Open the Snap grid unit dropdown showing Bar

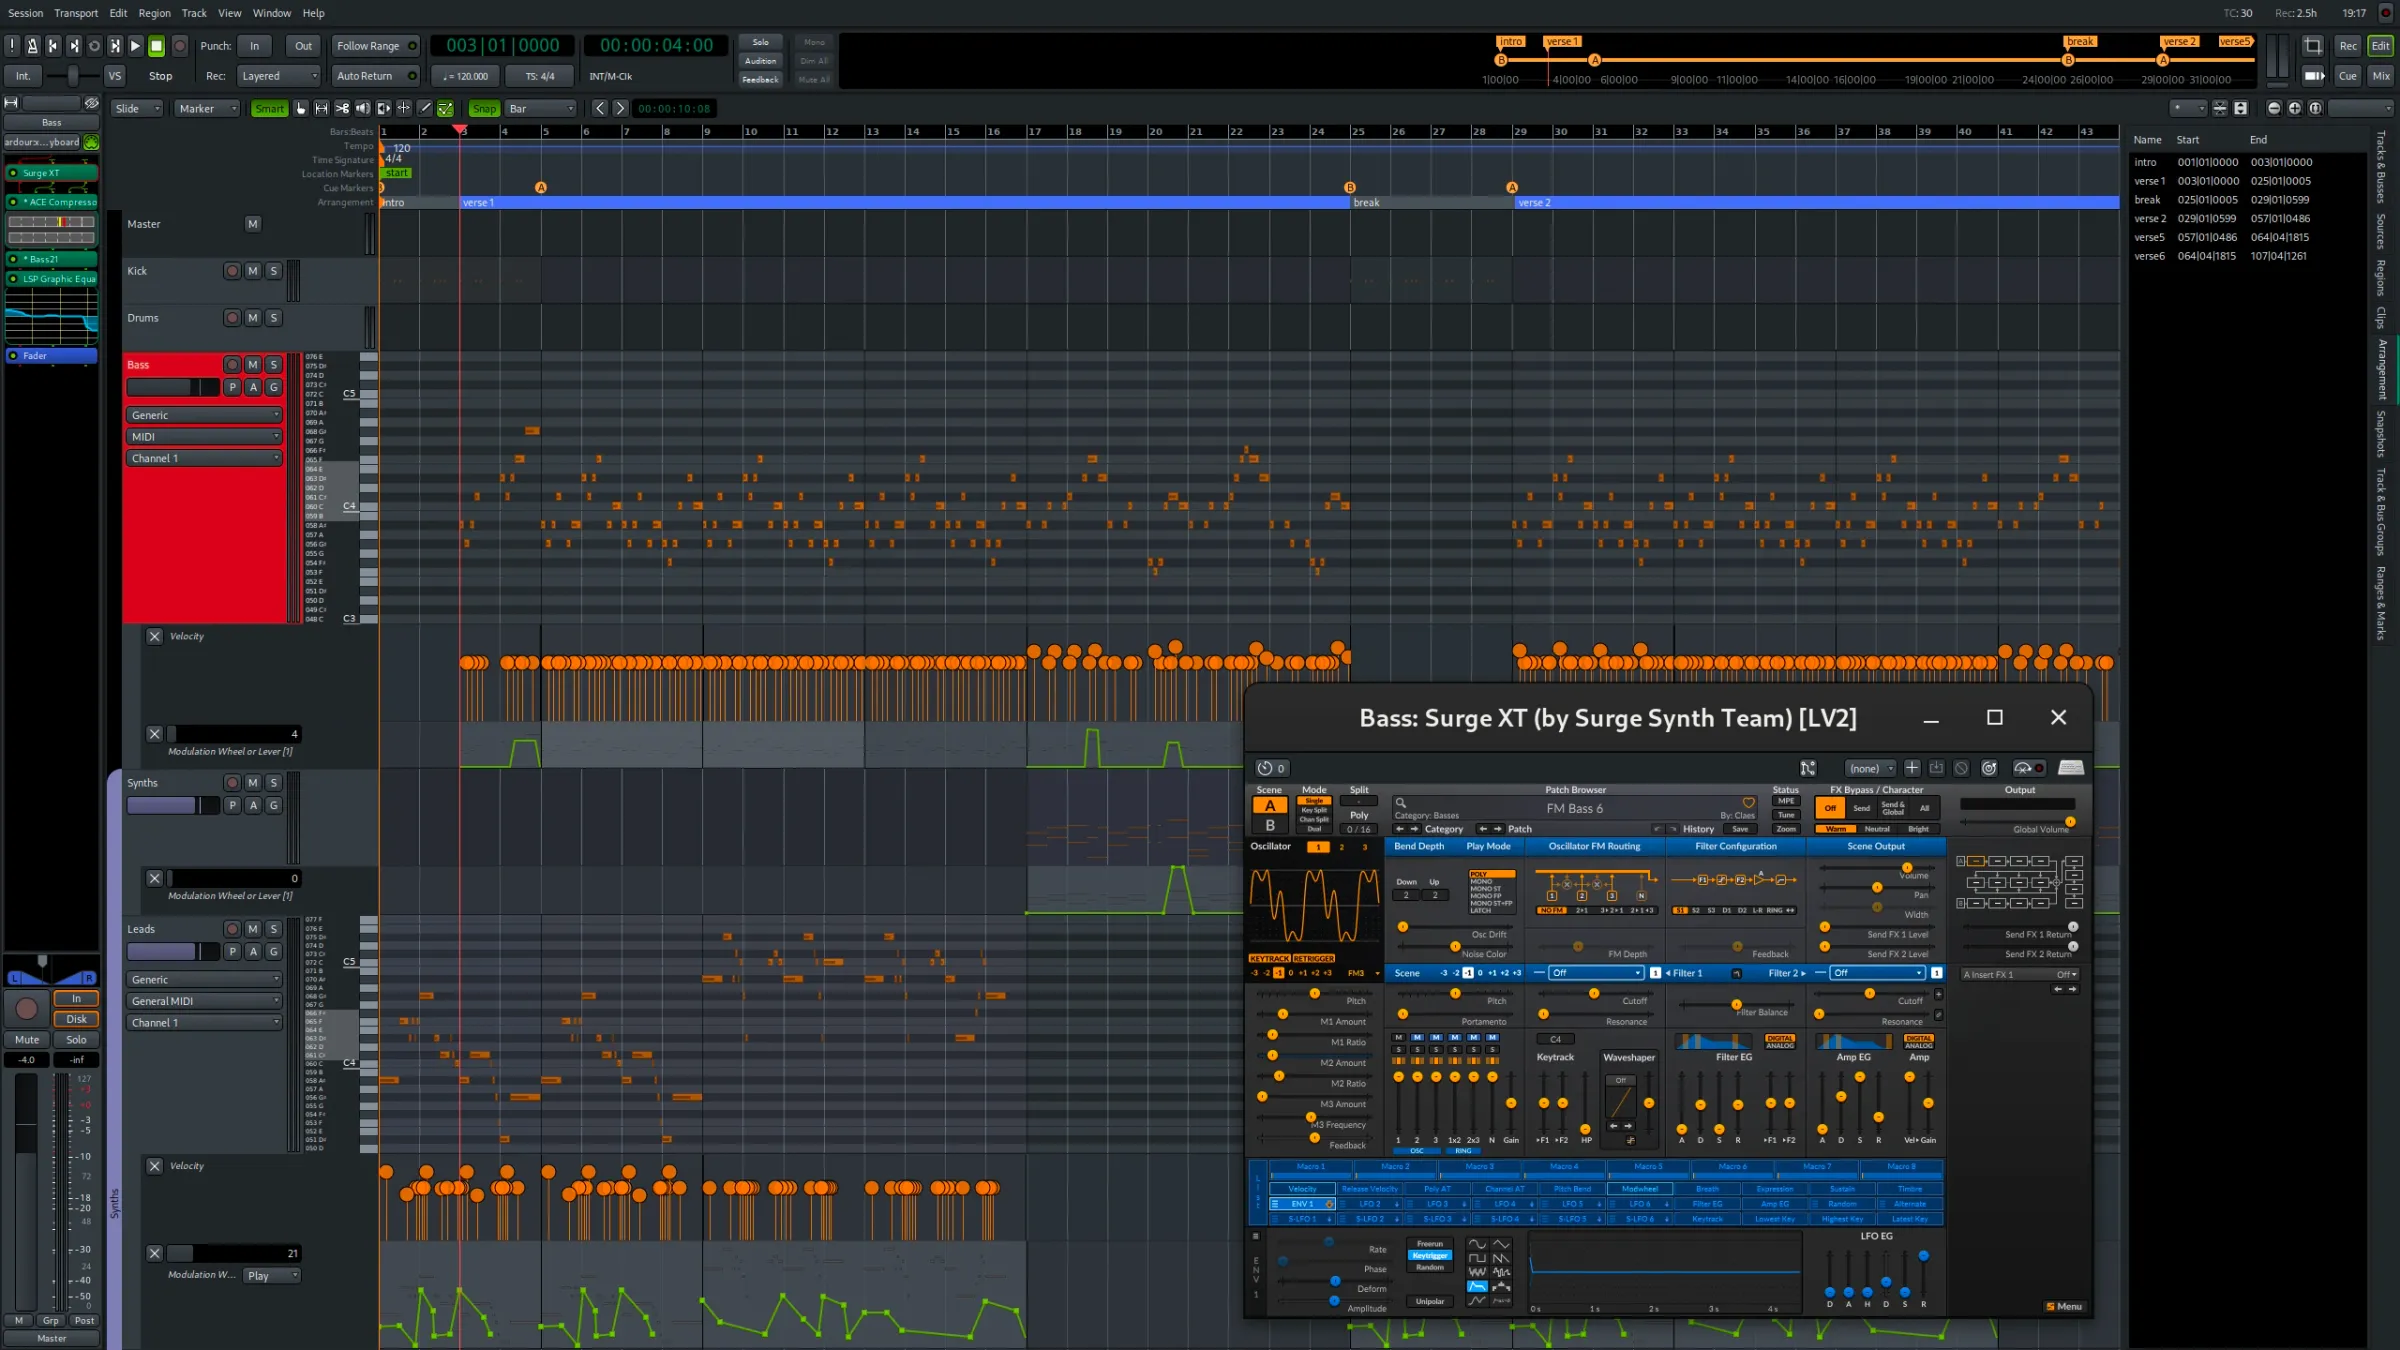pyautogui.click(x=540, y=108)
